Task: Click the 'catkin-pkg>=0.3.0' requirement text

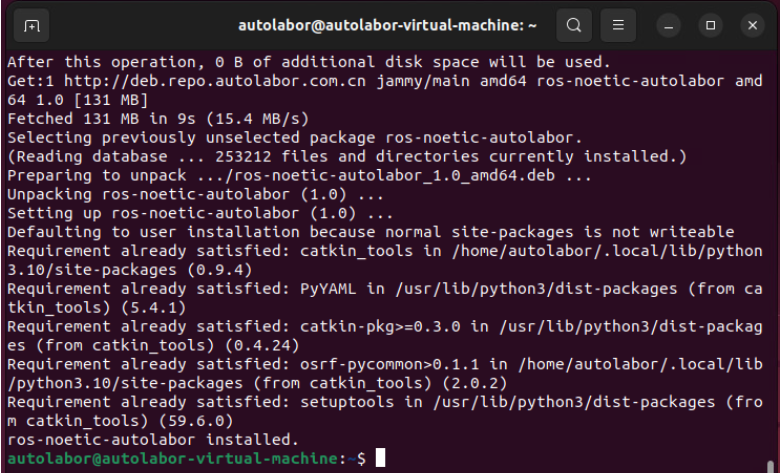Action: (380, 327)
